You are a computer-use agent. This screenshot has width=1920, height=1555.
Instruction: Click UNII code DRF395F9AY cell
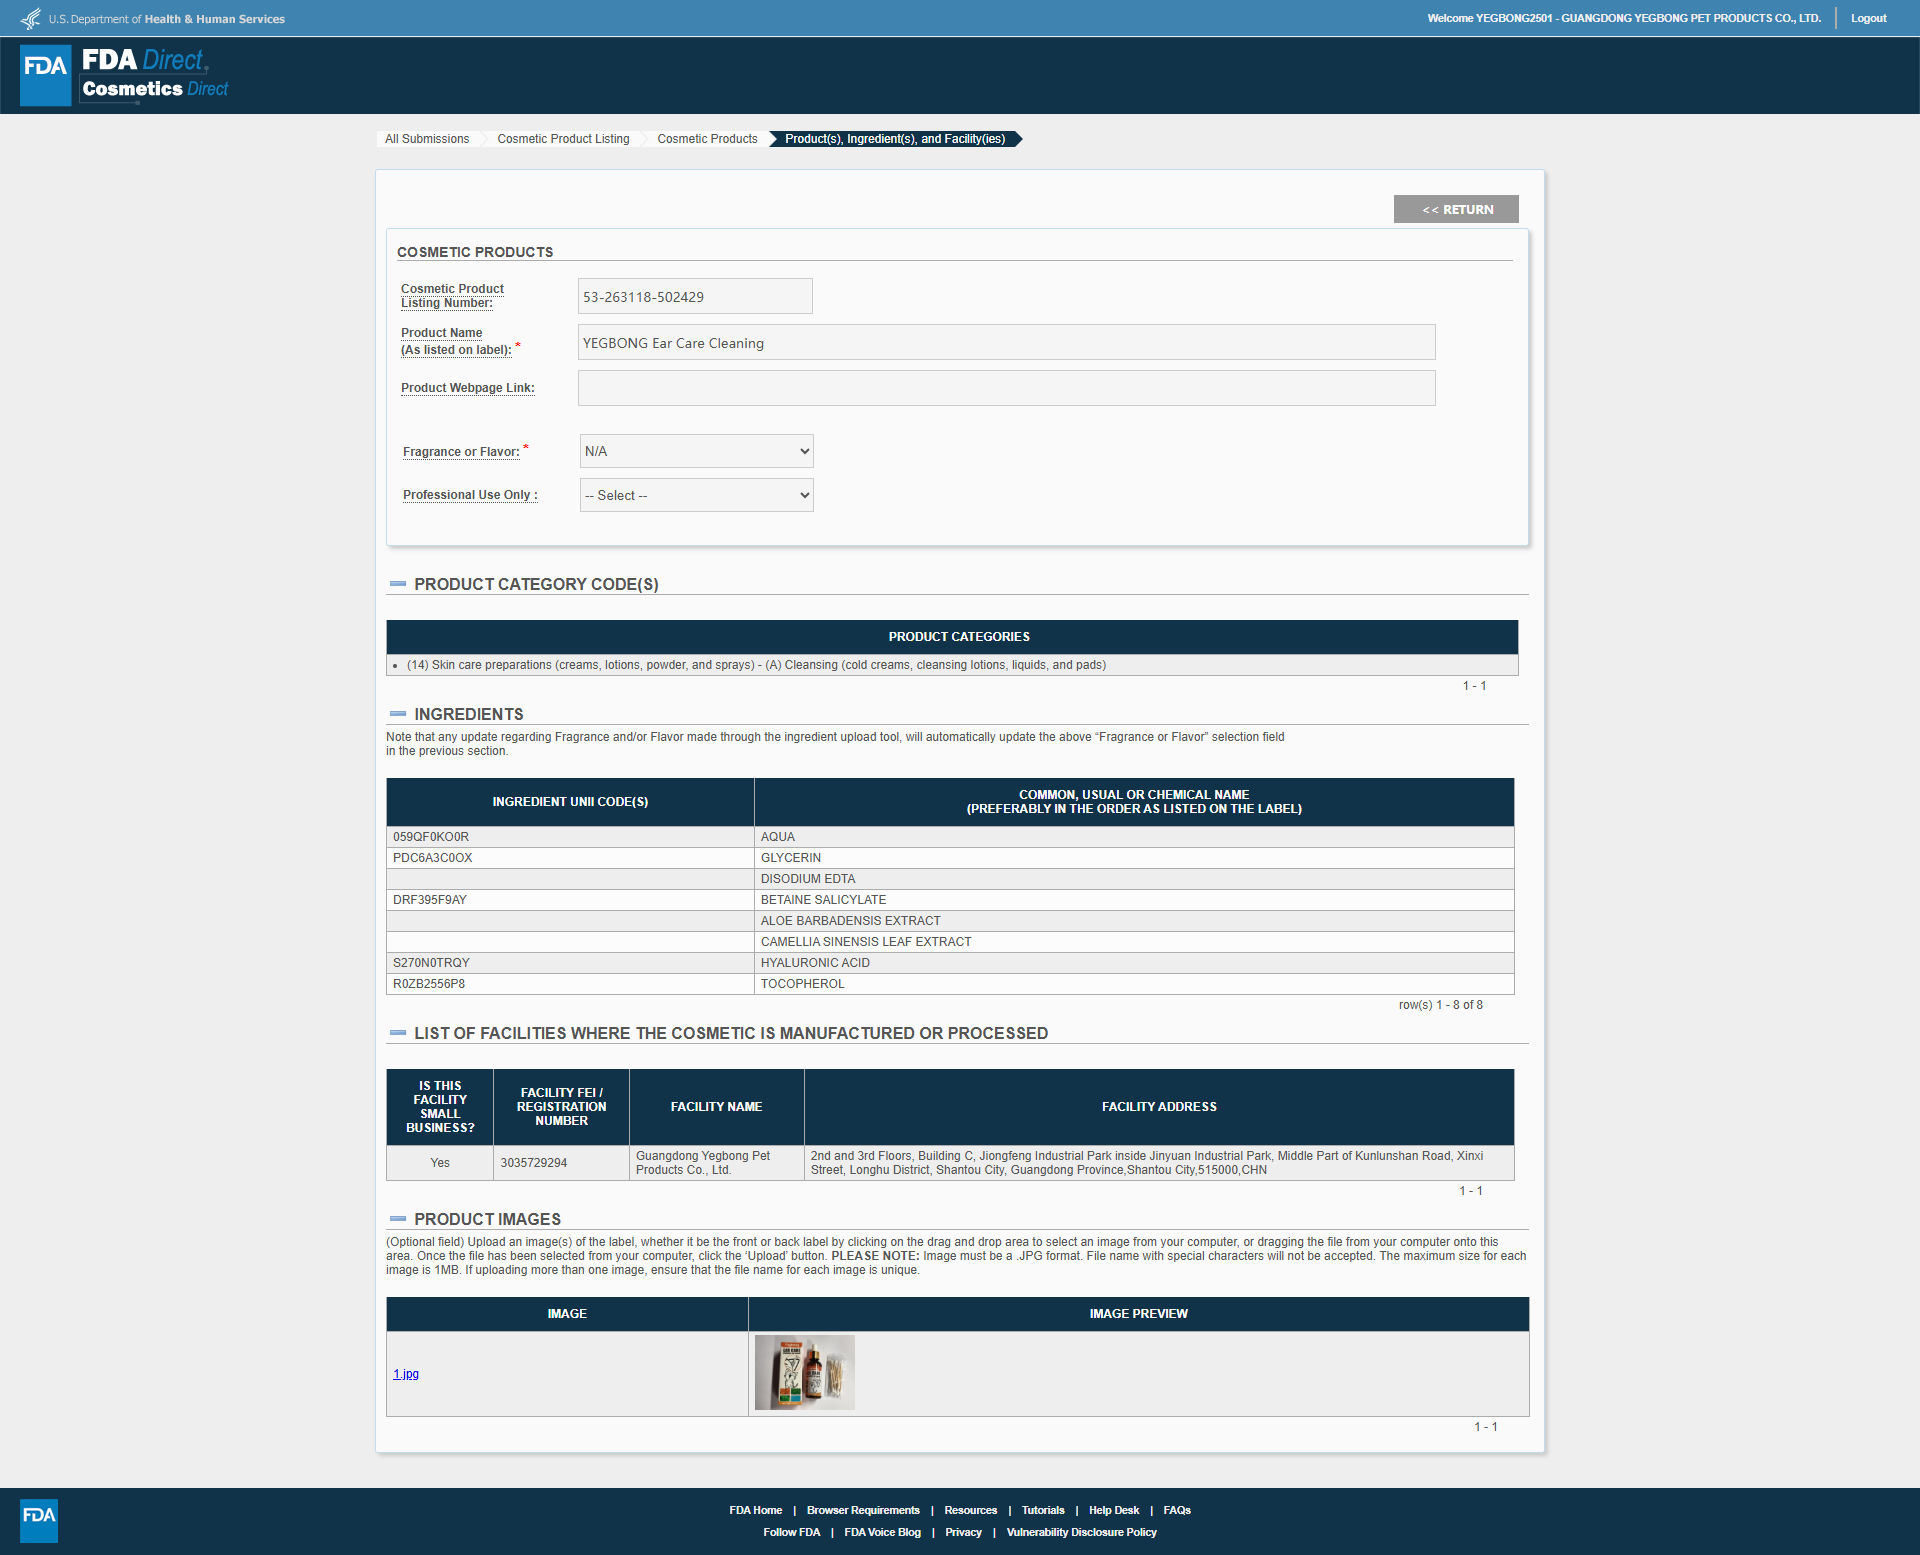pos(570,900)
